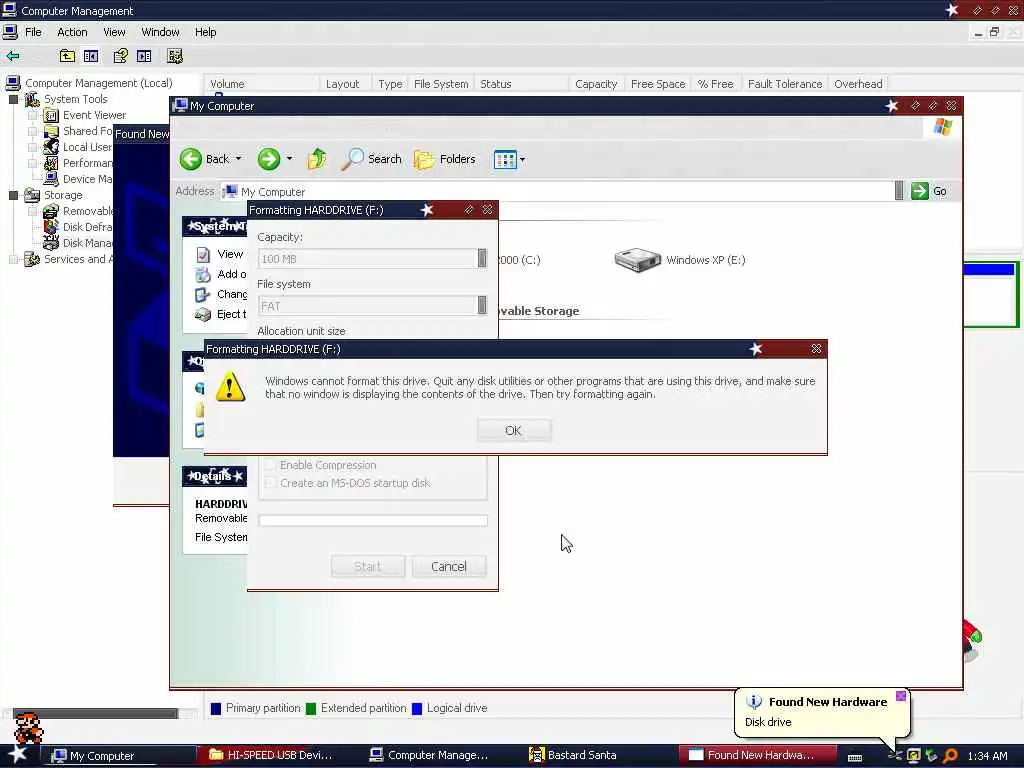Click the Capacity column header
Screen dimensions: 1024x768
point(596,84)
